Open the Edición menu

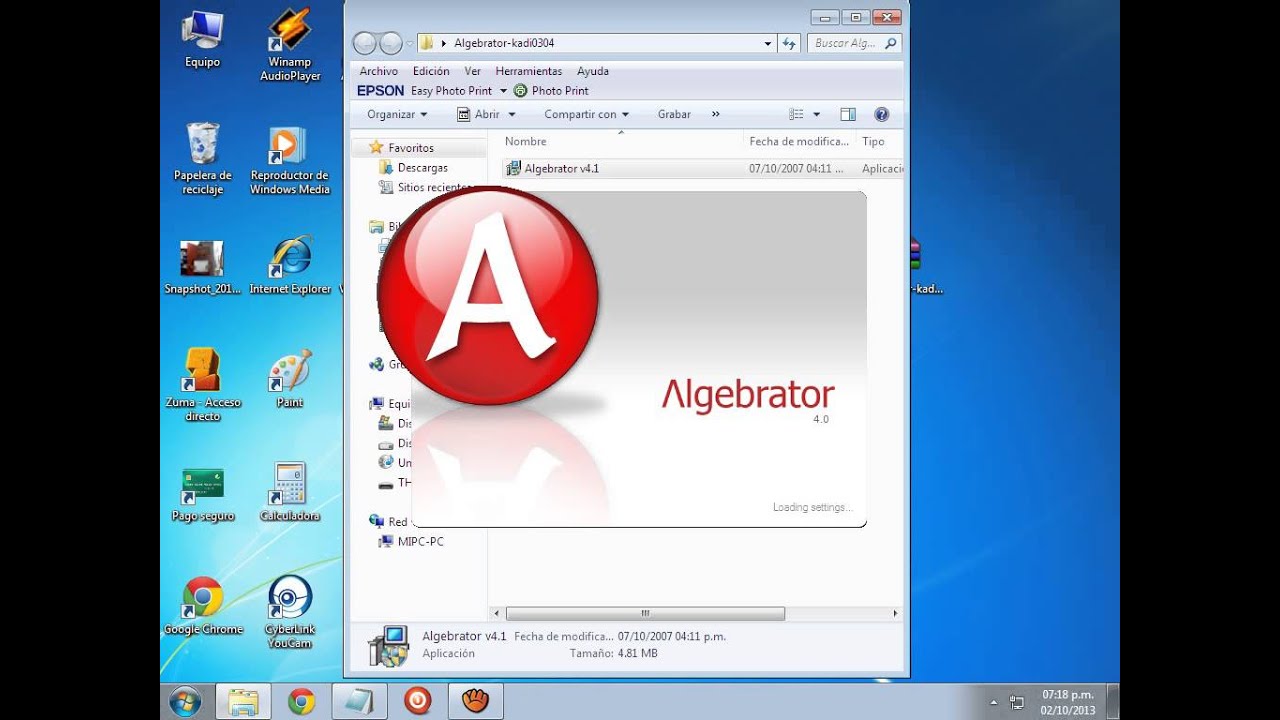(x=431, y=71)
